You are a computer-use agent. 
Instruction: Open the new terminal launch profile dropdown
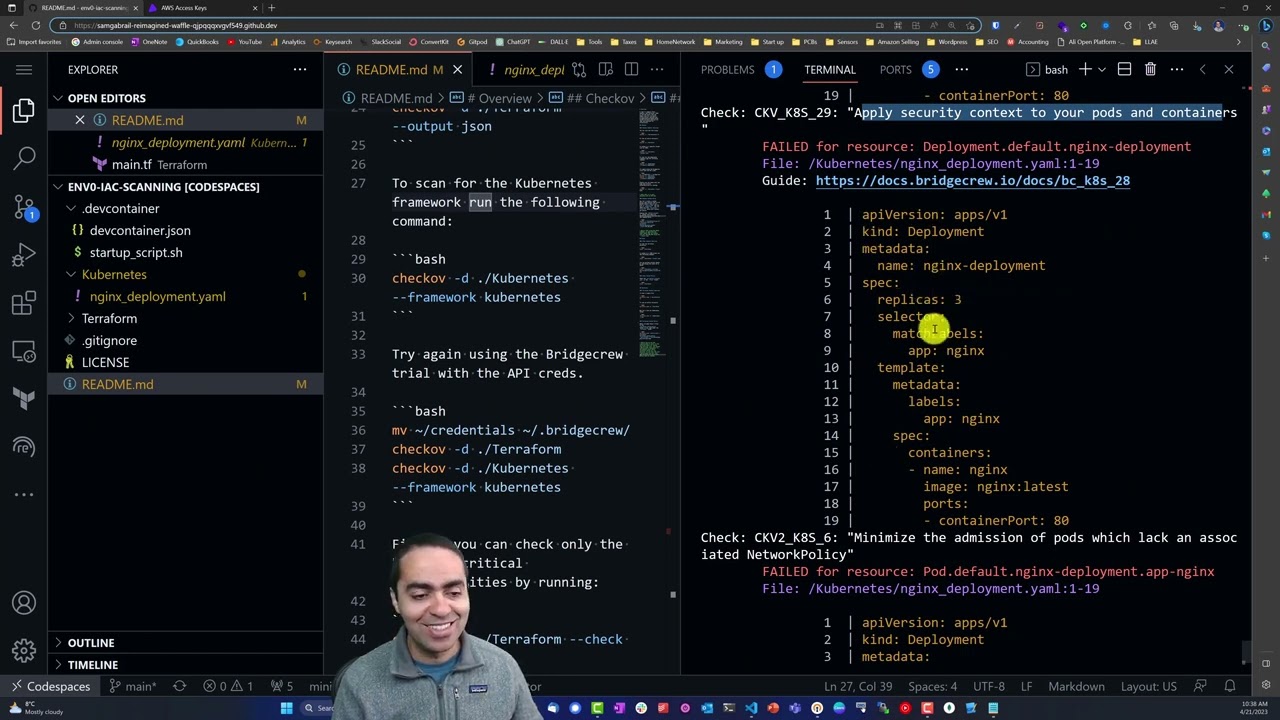pyautogui.click(x=1101, y=69)
